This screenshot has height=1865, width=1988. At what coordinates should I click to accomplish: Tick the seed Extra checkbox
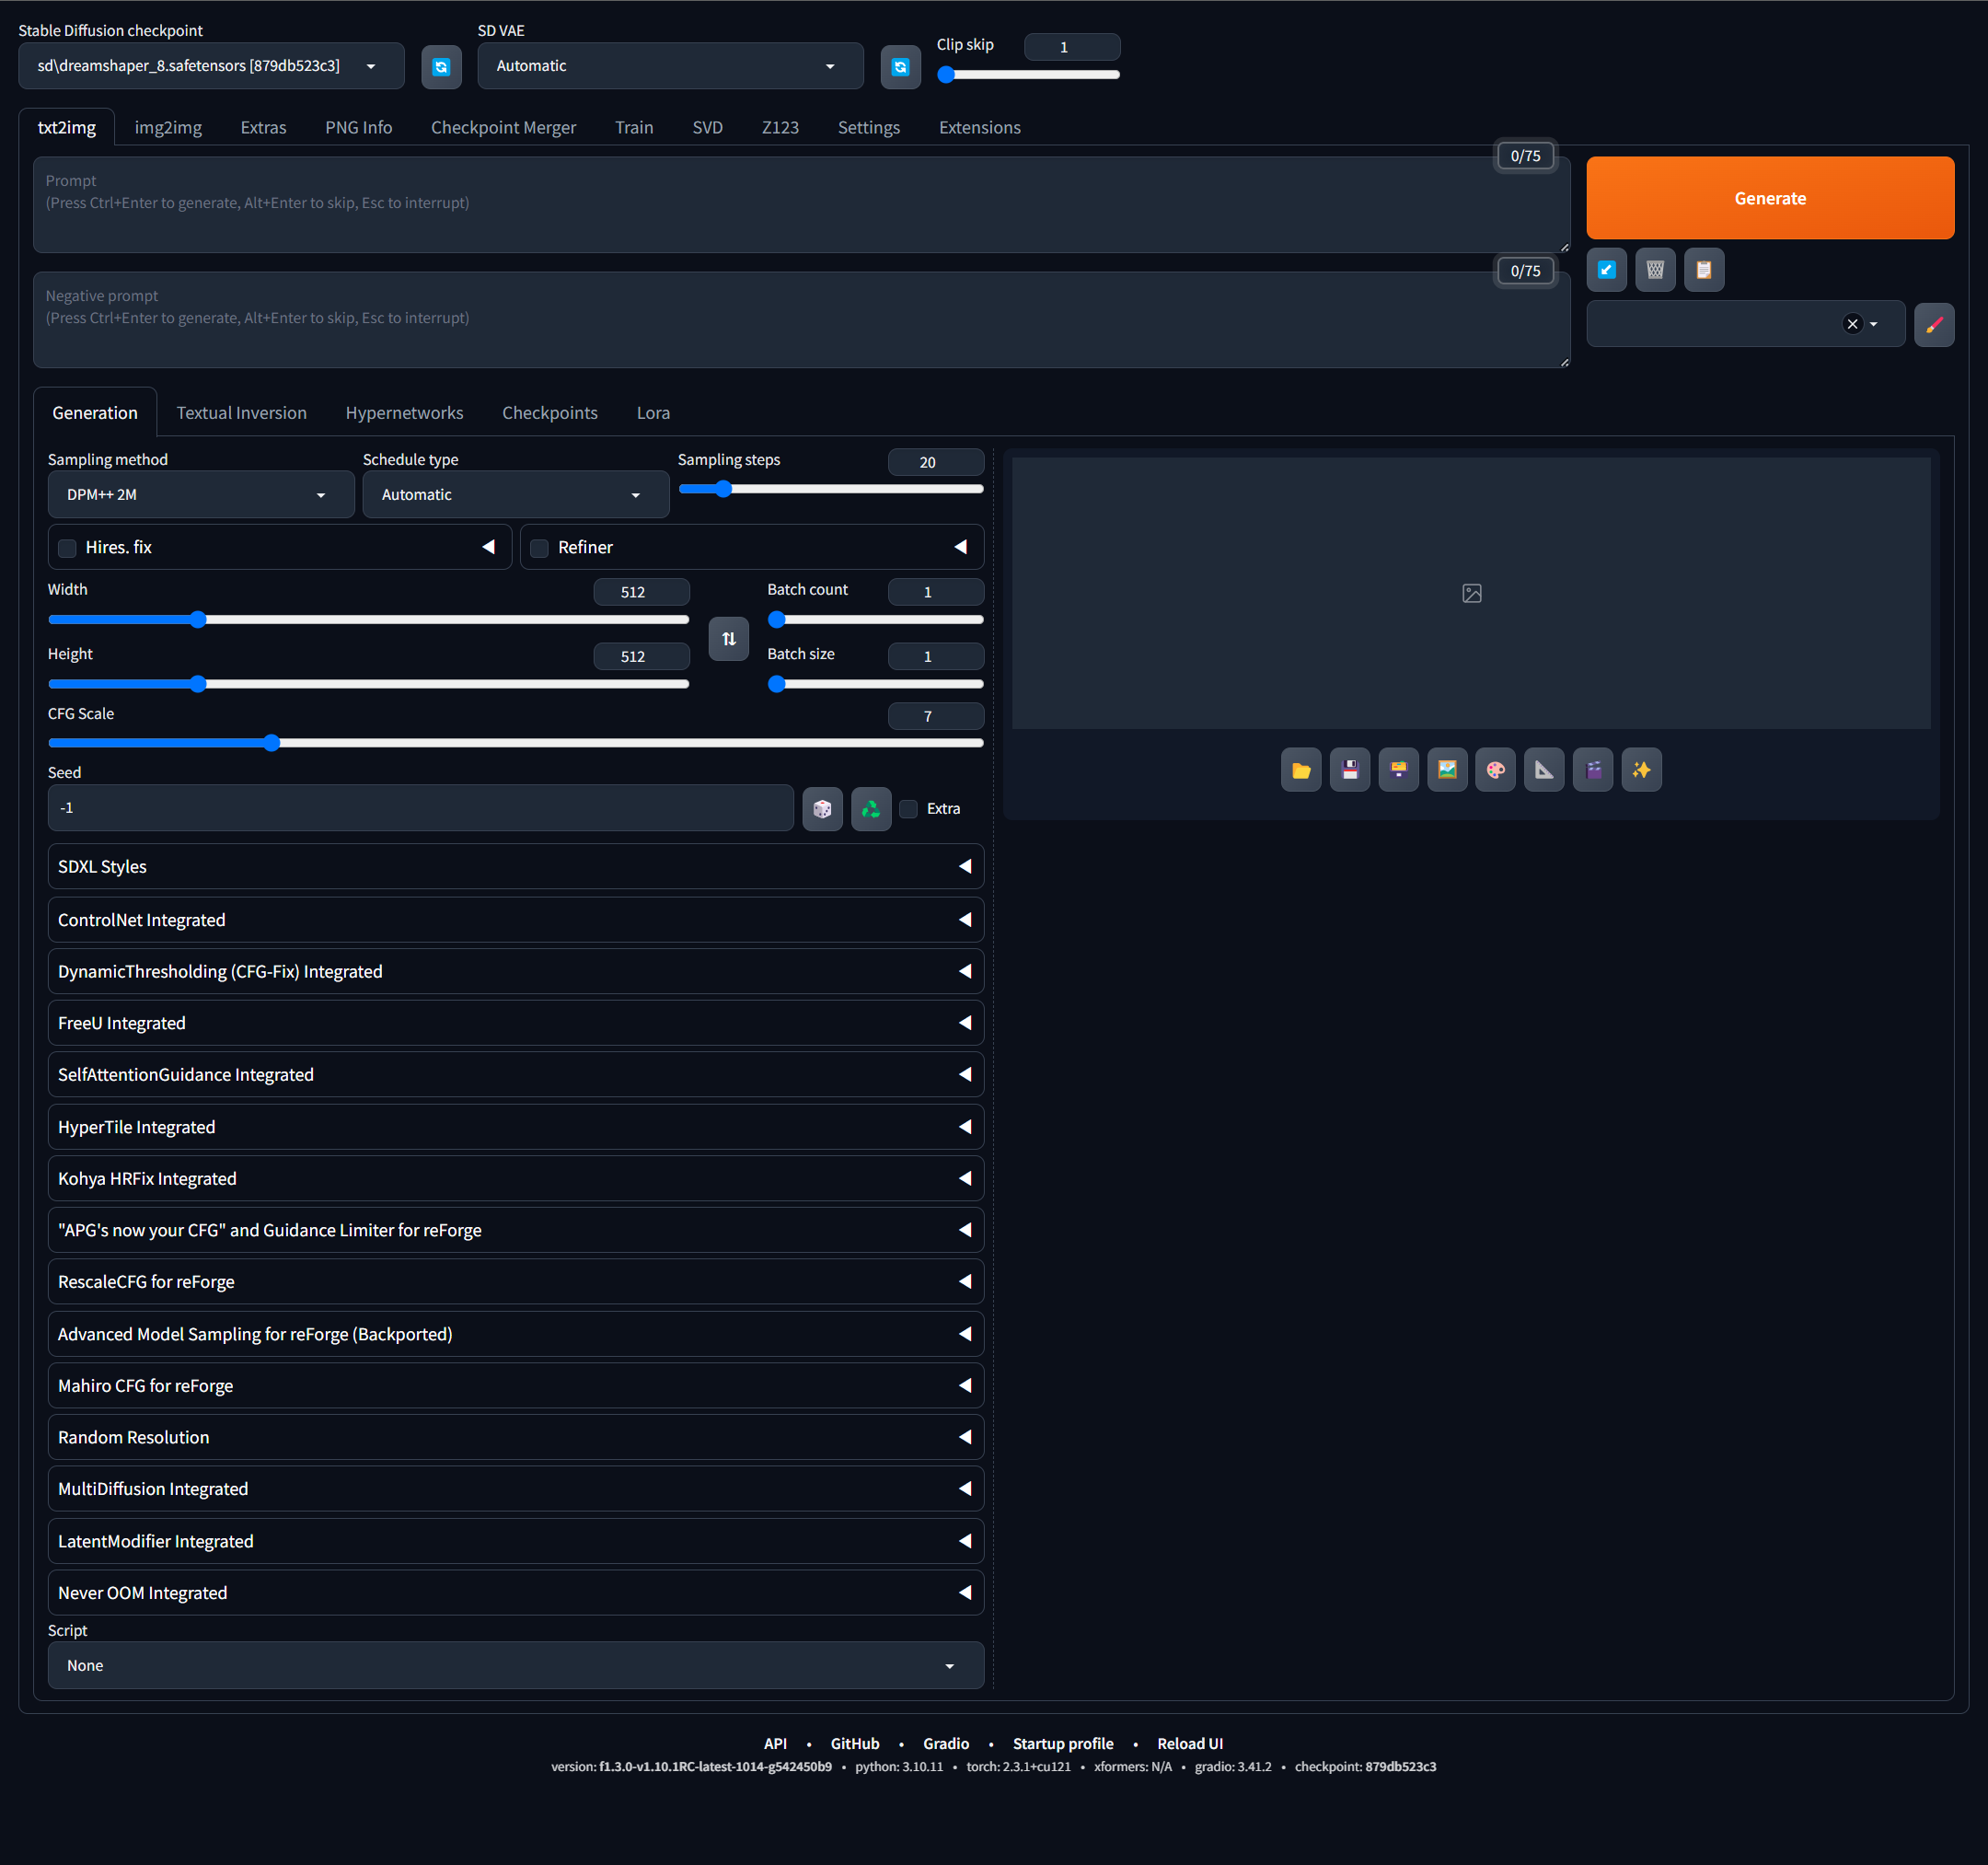[x=909, y=809]
